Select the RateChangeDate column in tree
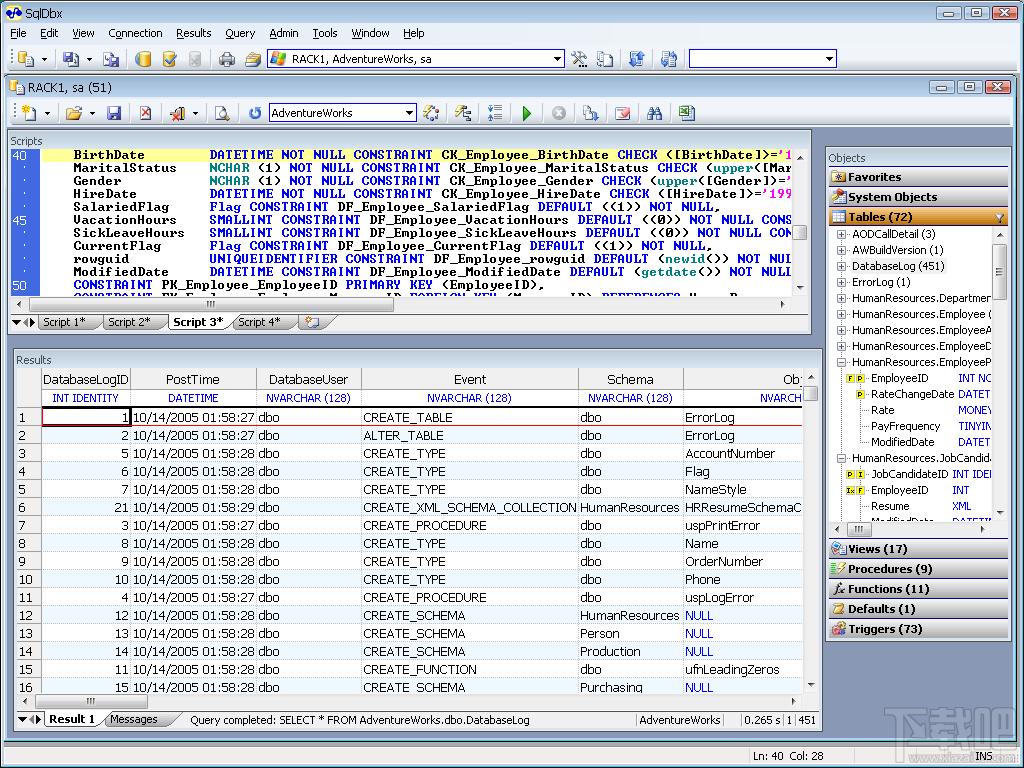The image size is (1024, 768). (912, 394)
